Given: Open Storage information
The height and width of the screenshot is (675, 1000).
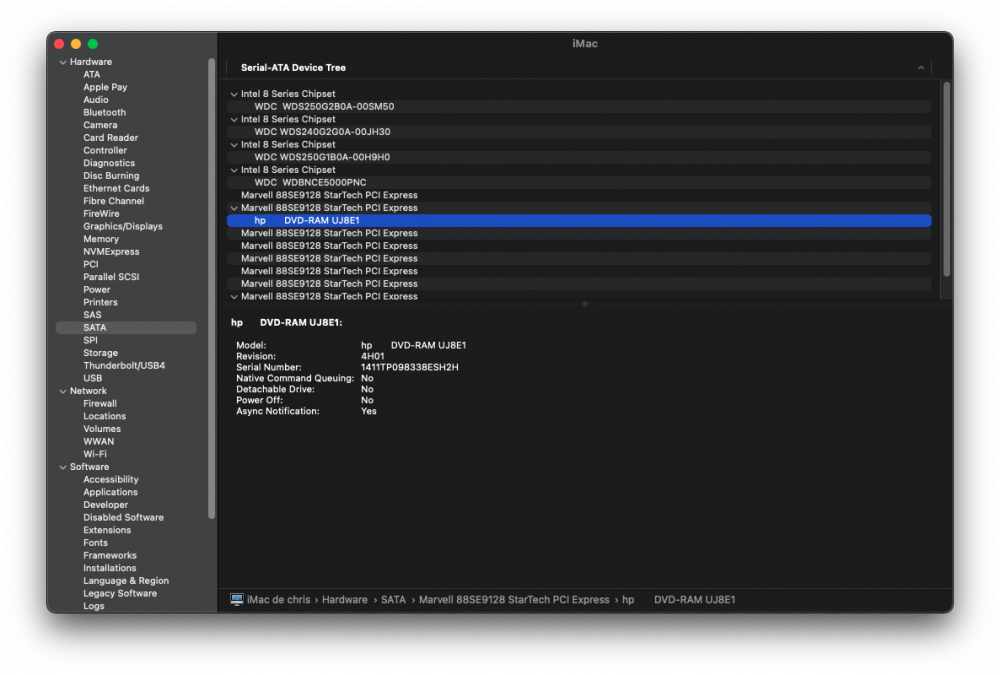Looking at the screenshot, I should point(100,353).
